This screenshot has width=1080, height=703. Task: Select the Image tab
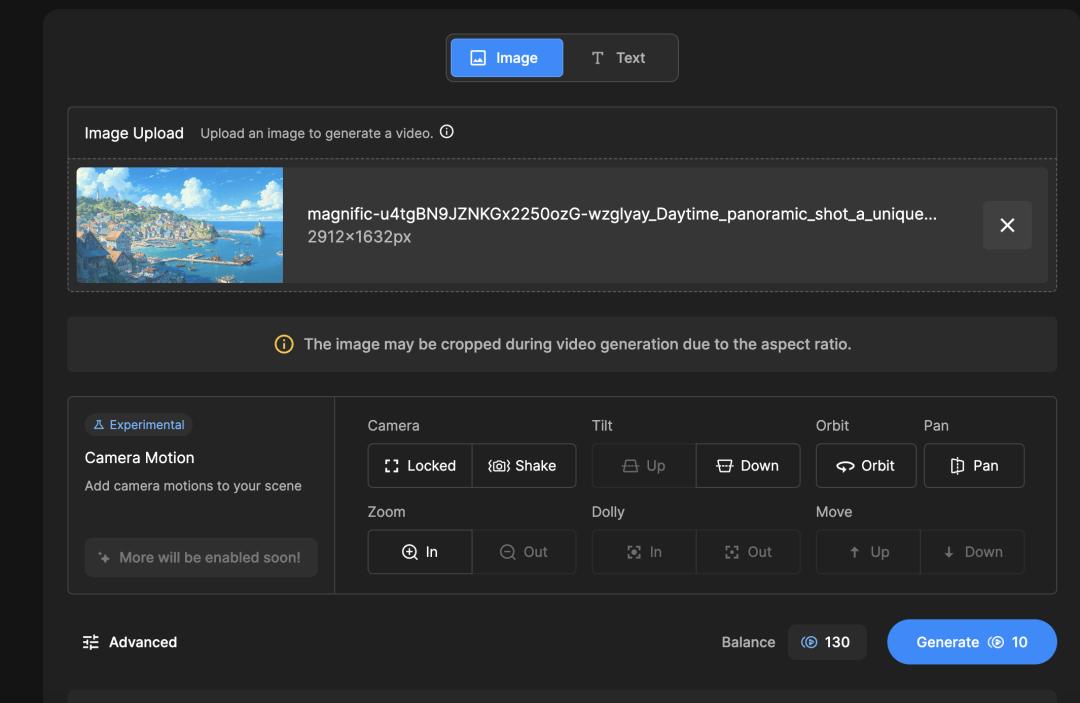[506, 57]
